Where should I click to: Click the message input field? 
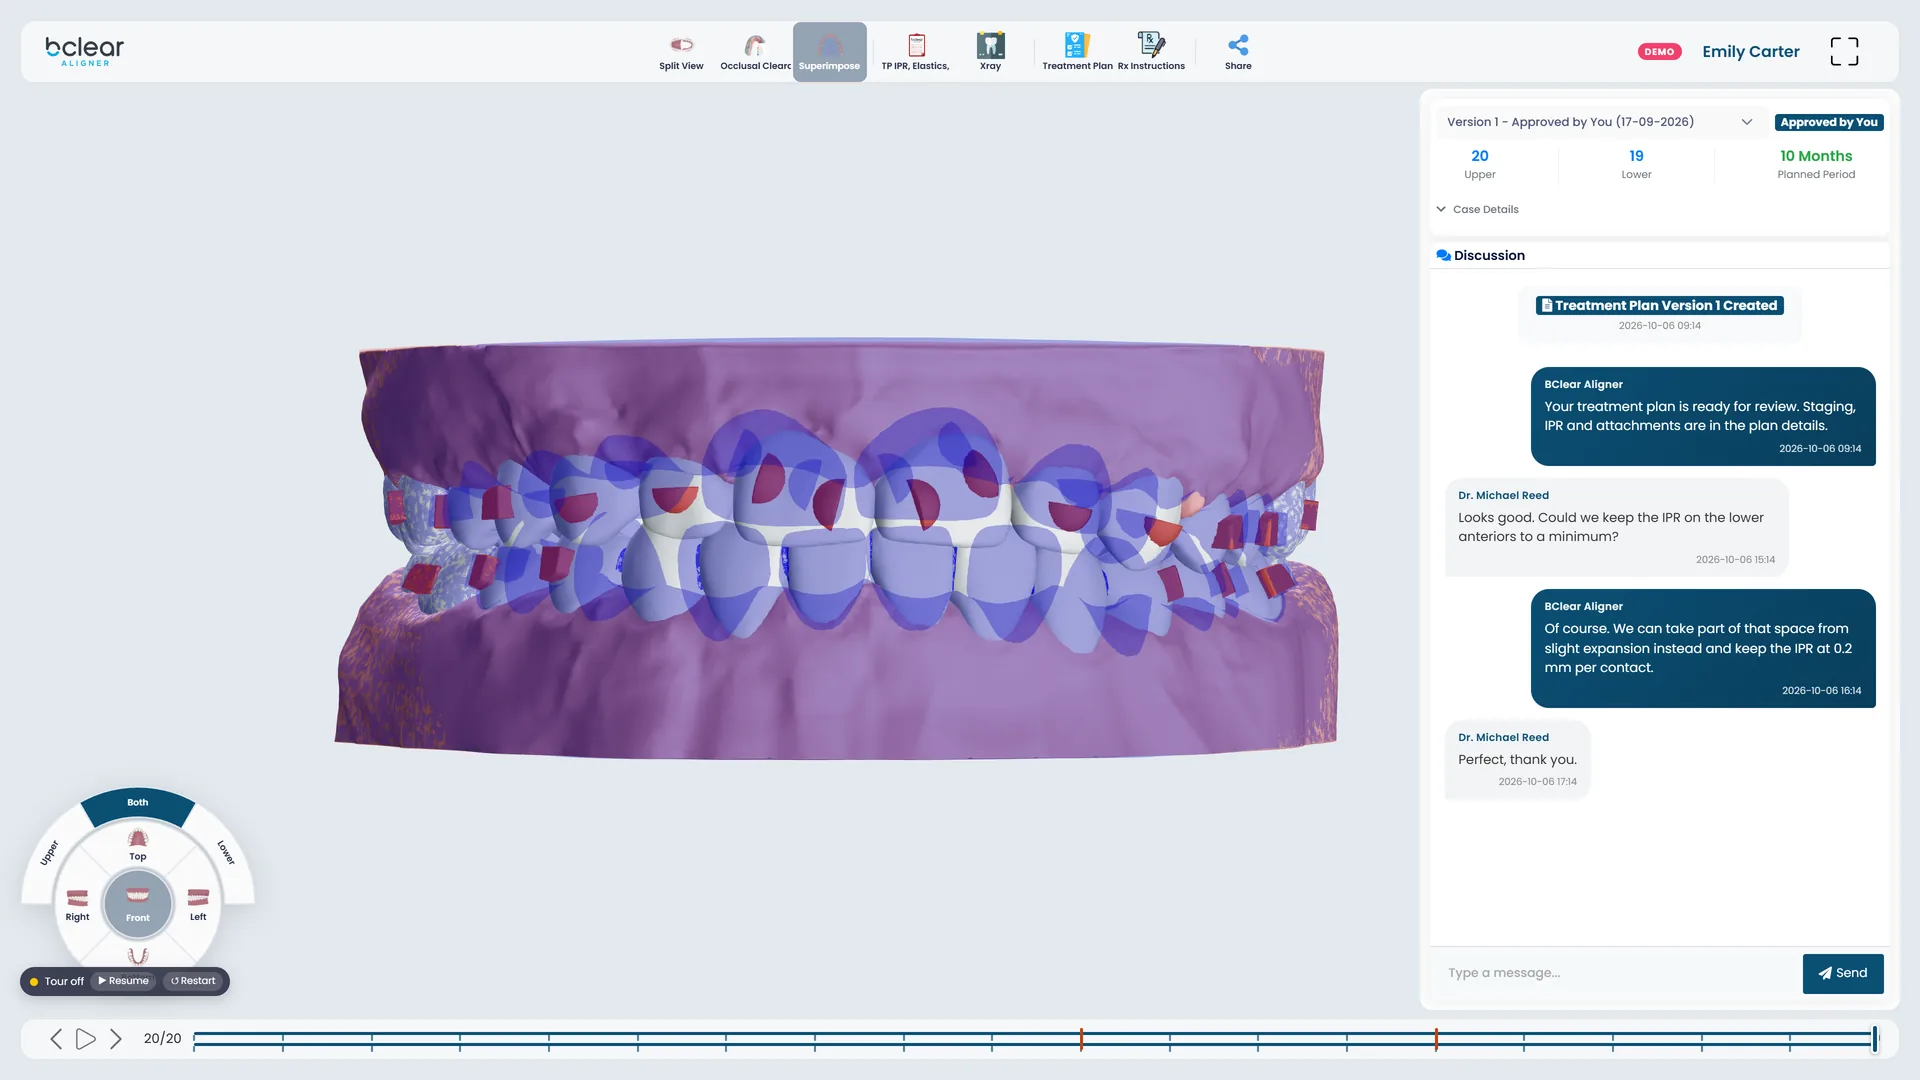(1616, 973)
